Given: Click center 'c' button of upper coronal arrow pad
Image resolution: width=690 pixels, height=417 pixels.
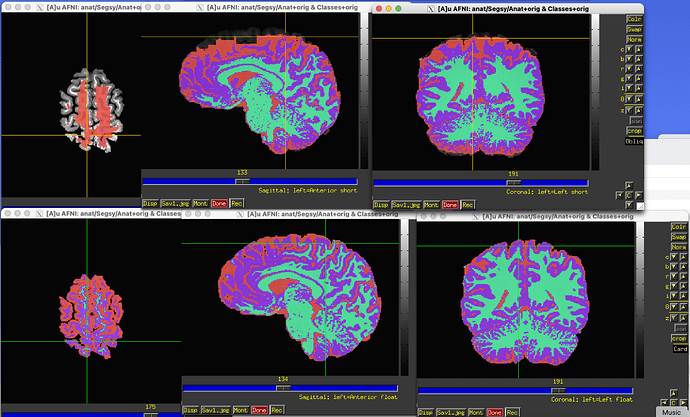Looking at the screenshot, I should point(629,195).
